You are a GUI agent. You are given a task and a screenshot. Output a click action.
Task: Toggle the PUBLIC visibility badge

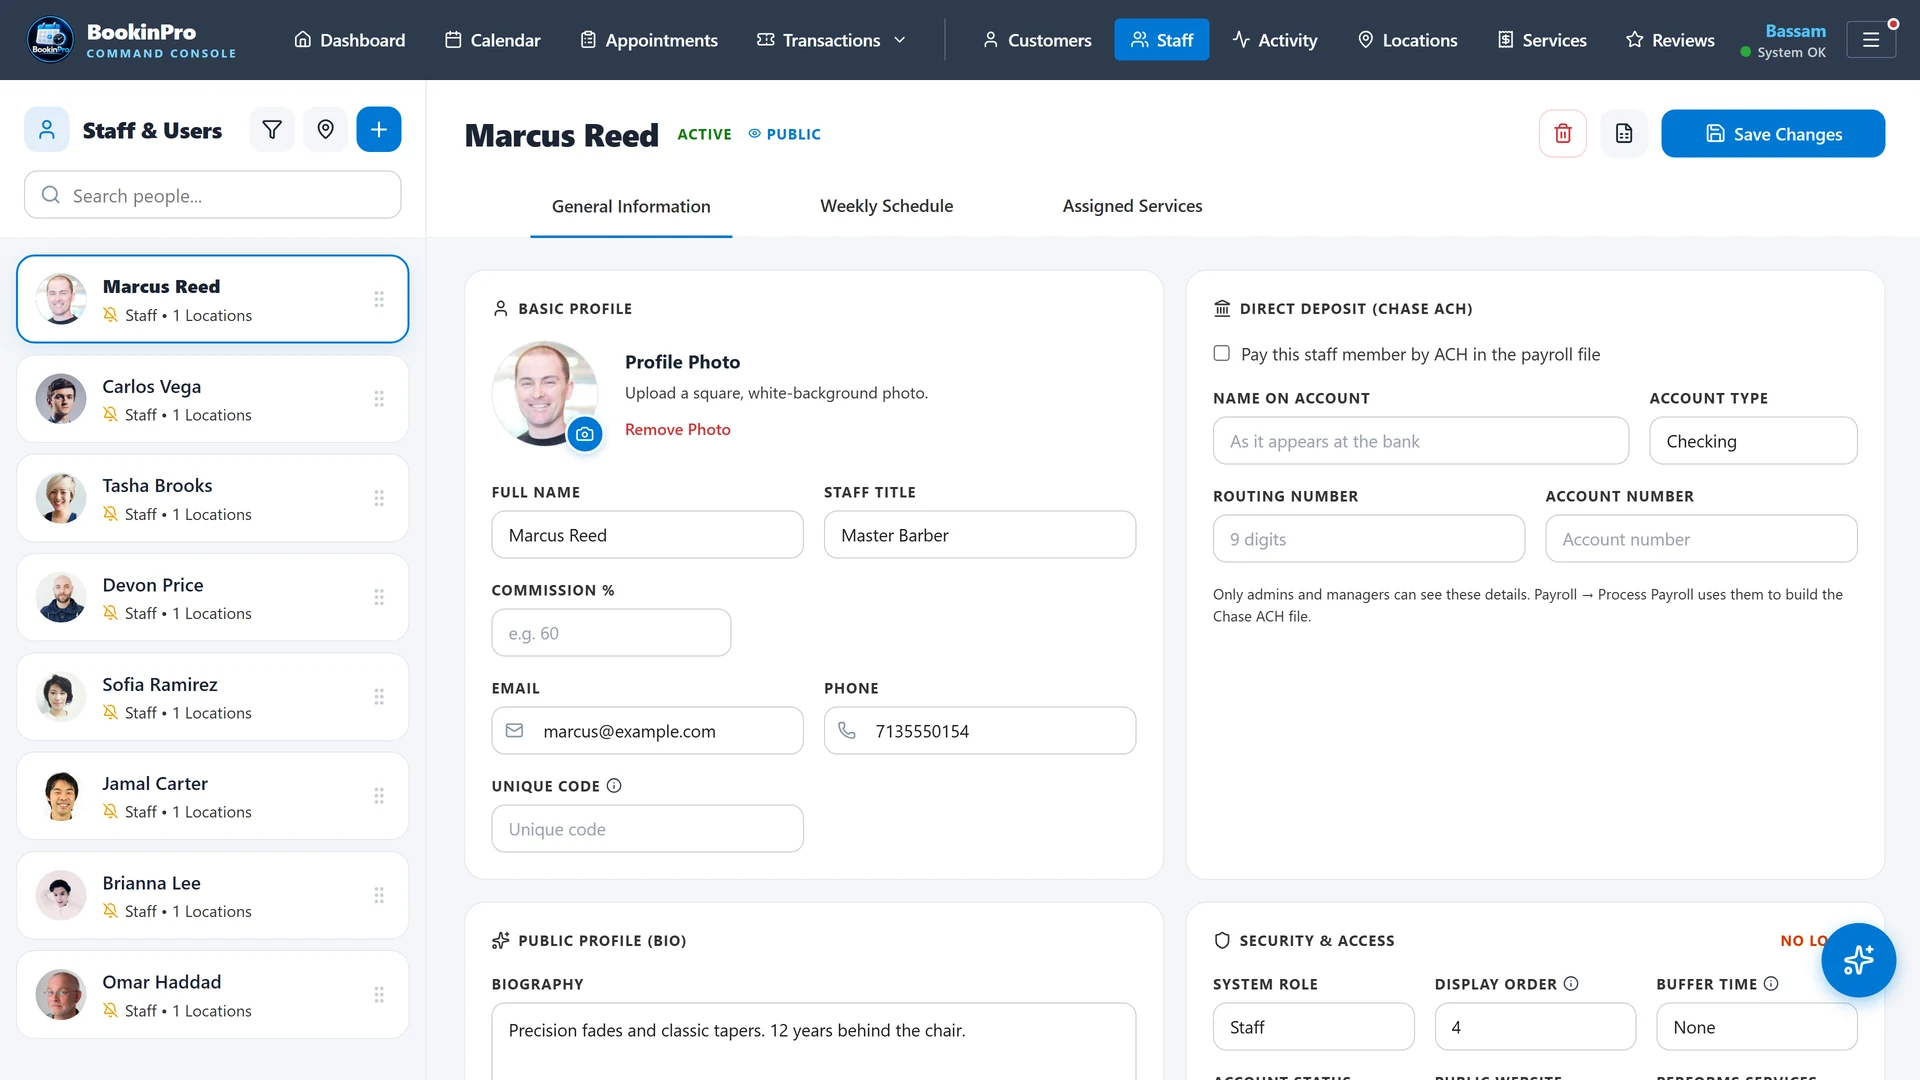click(x=785, y=134)
